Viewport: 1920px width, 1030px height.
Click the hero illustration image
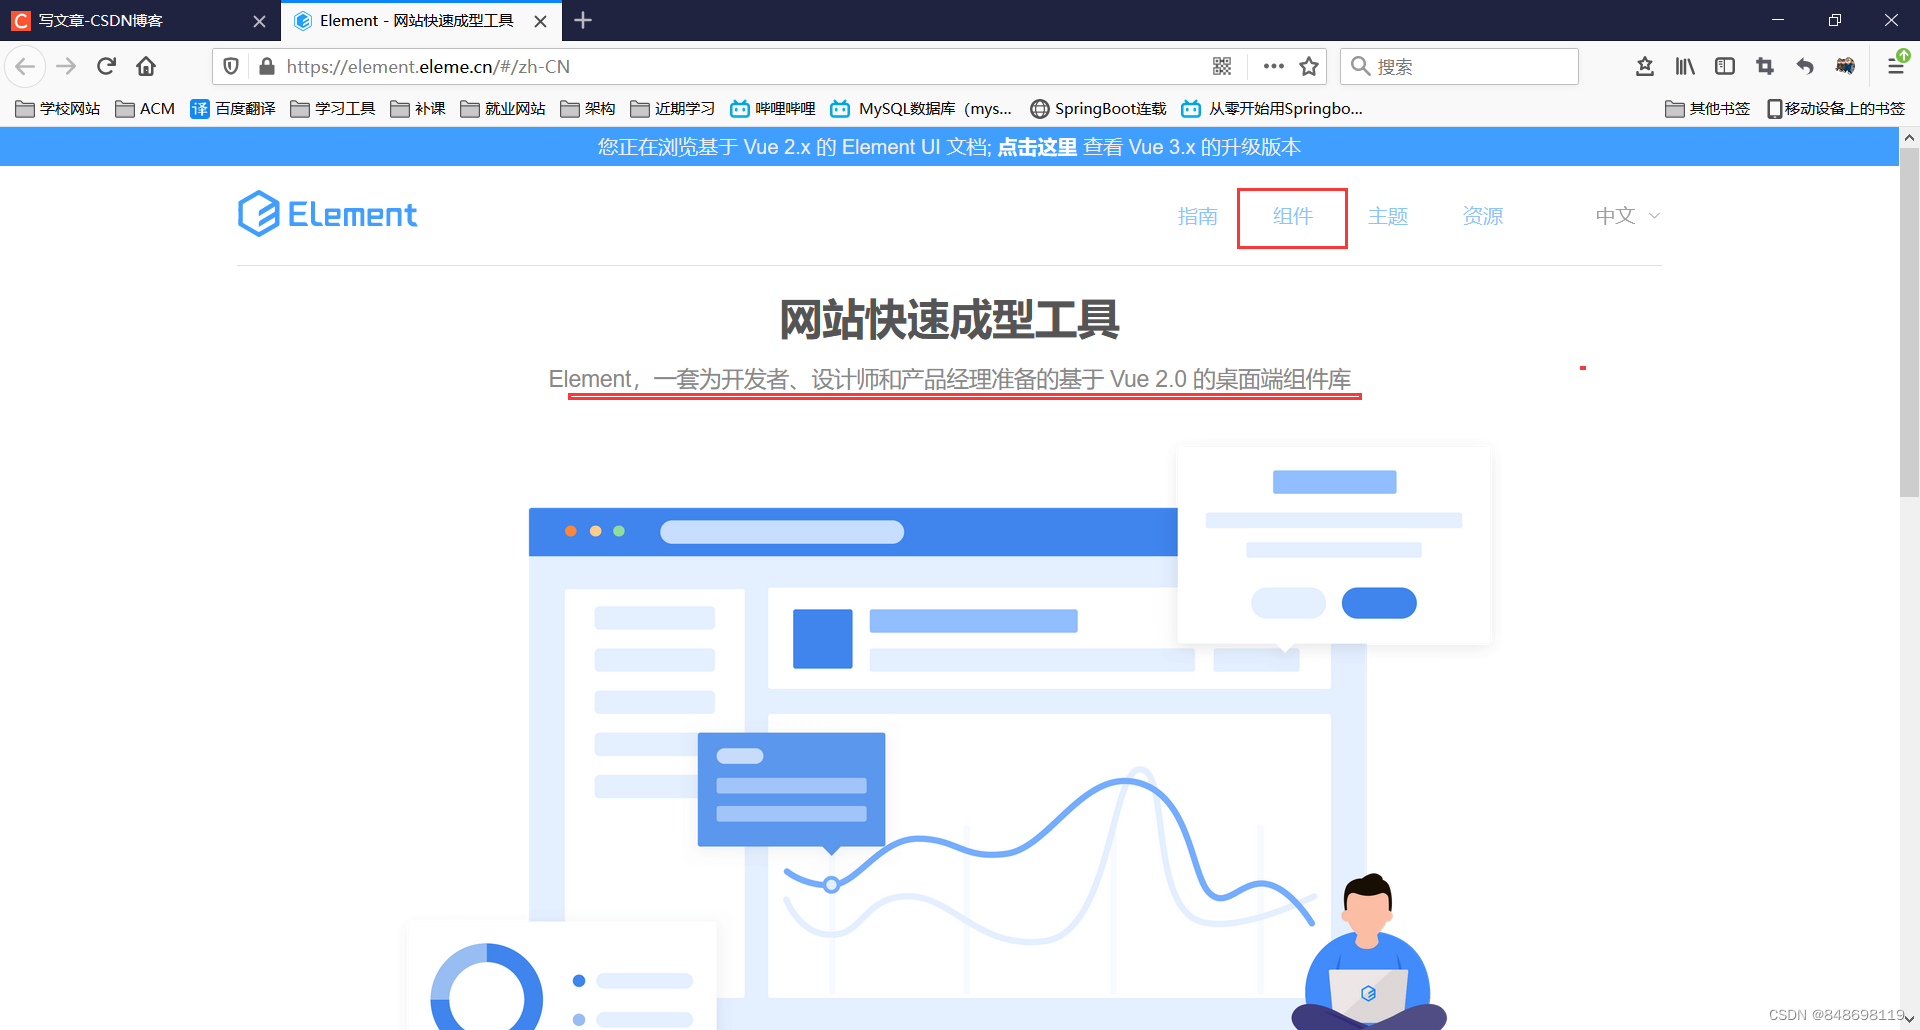click(x=949, y=738)
